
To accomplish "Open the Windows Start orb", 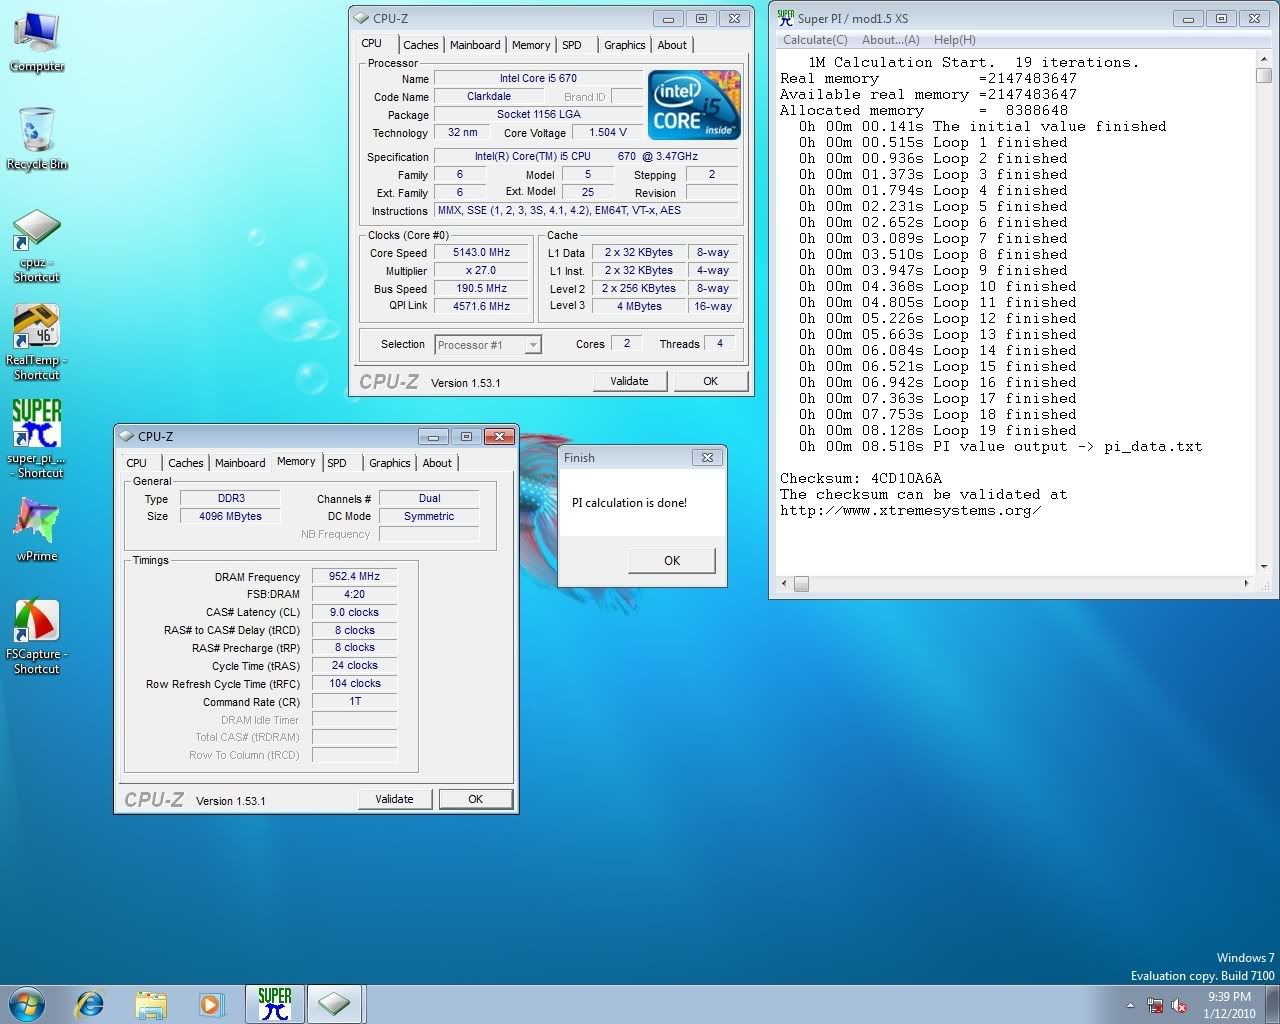I will pos(27,1004).
